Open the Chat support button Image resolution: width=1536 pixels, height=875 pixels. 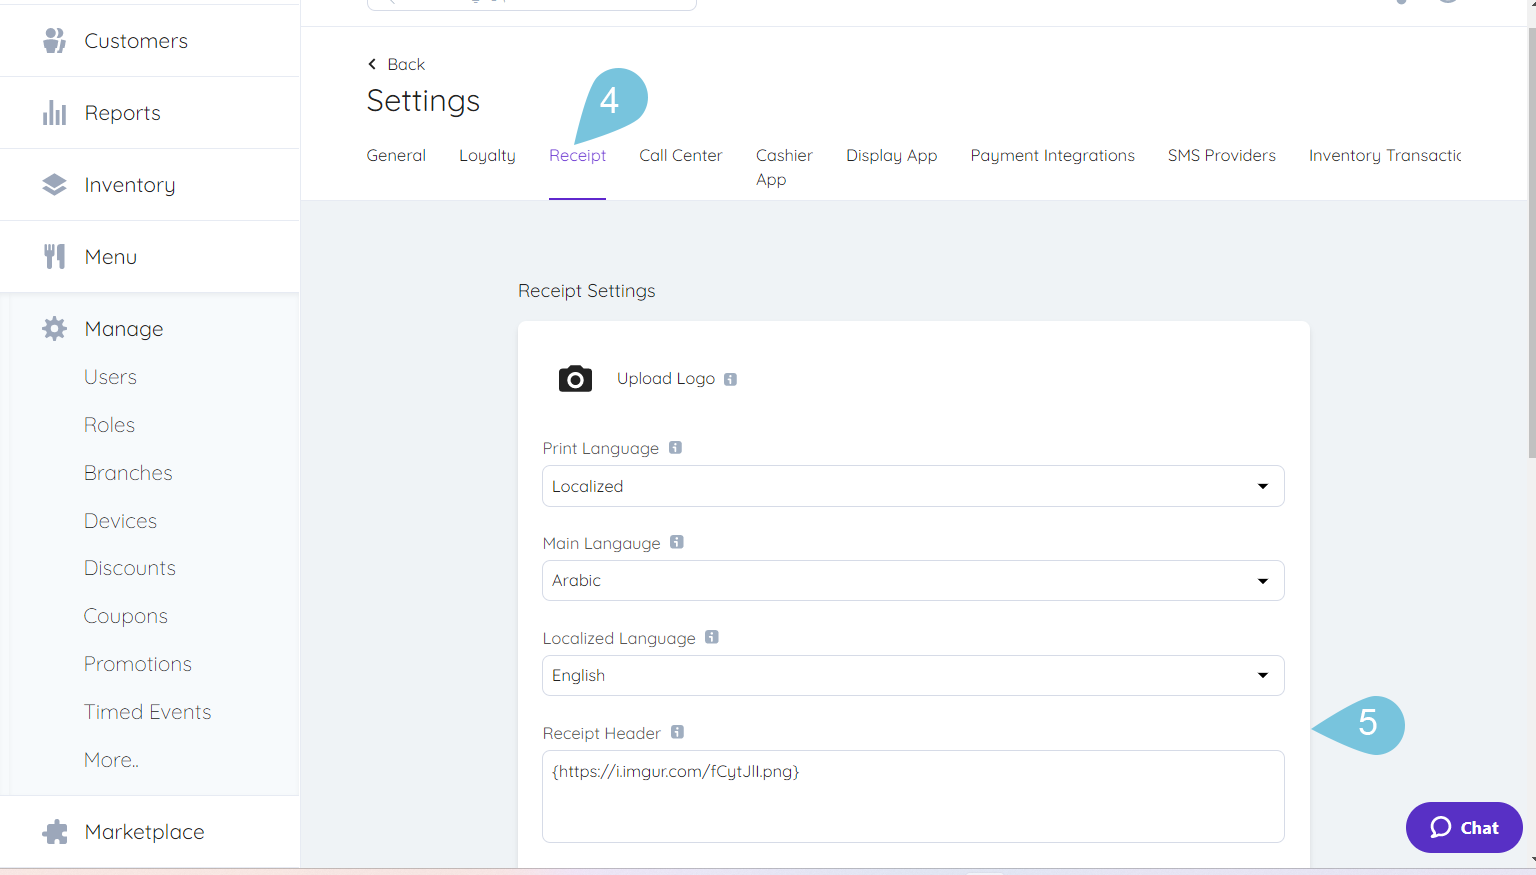pos(1464,827)
